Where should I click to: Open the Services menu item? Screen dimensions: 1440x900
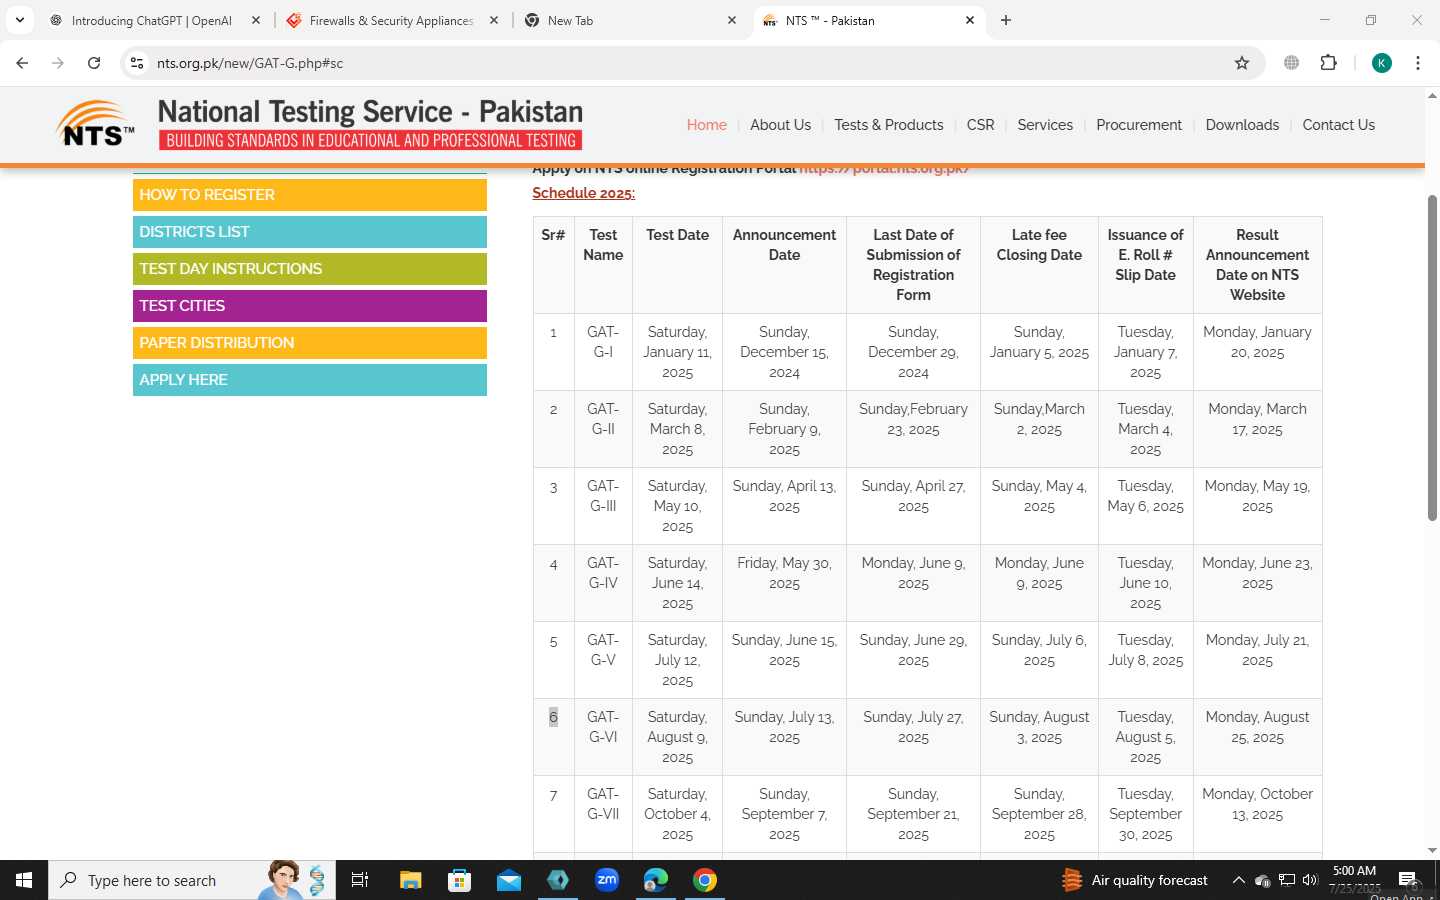click(x=1045, y=125)
